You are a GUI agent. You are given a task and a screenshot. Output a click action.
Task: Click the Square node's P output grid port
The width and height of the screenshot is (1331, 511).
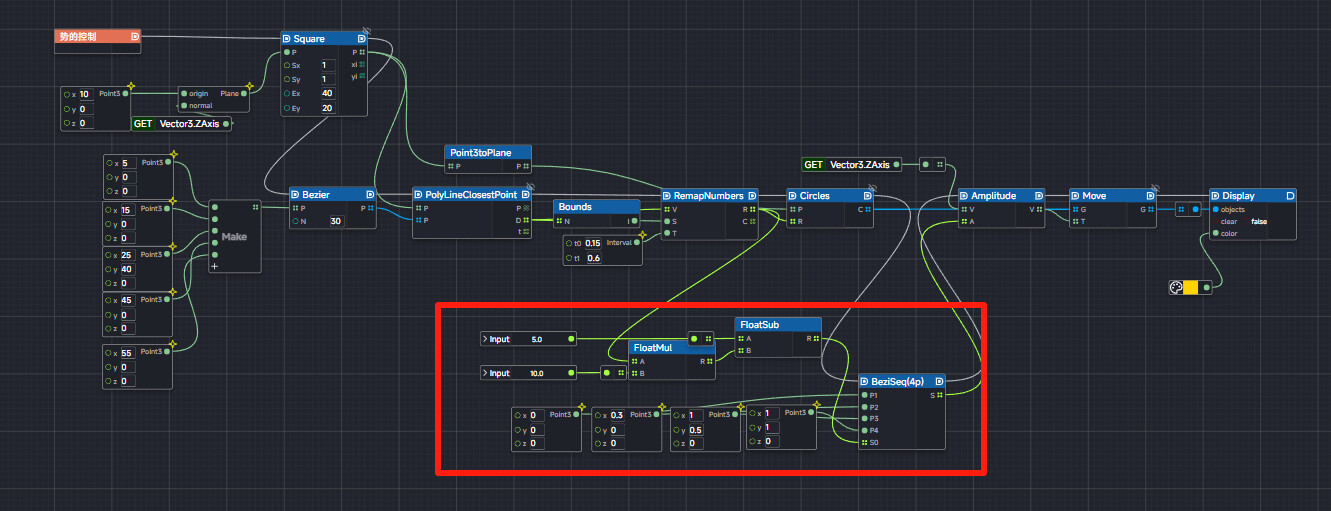(x=361, y=52)
